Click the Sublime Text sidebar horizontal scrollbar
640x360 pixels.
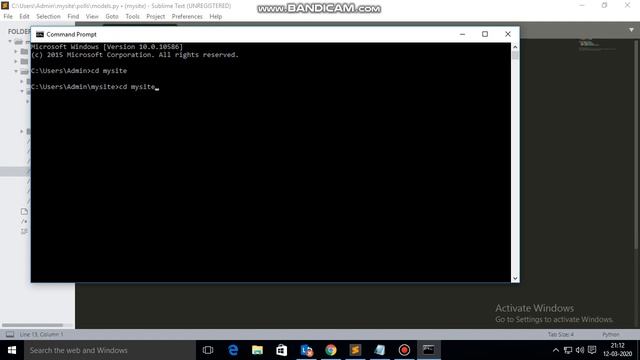32,325
